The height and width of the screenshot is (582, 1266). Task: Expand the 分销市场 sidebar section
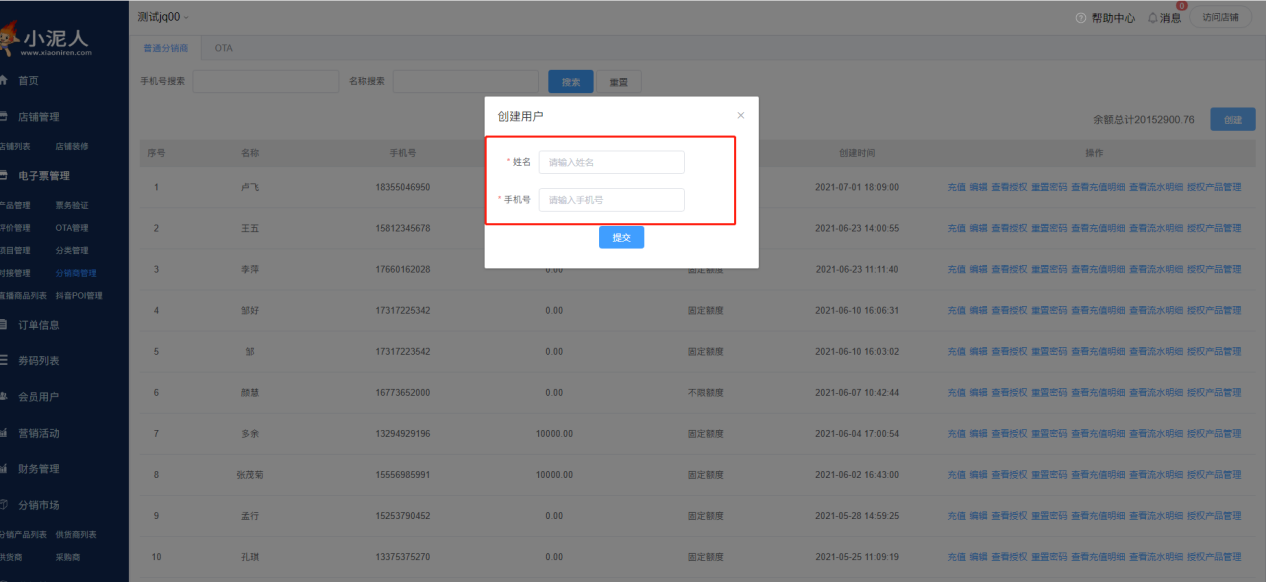38,505
